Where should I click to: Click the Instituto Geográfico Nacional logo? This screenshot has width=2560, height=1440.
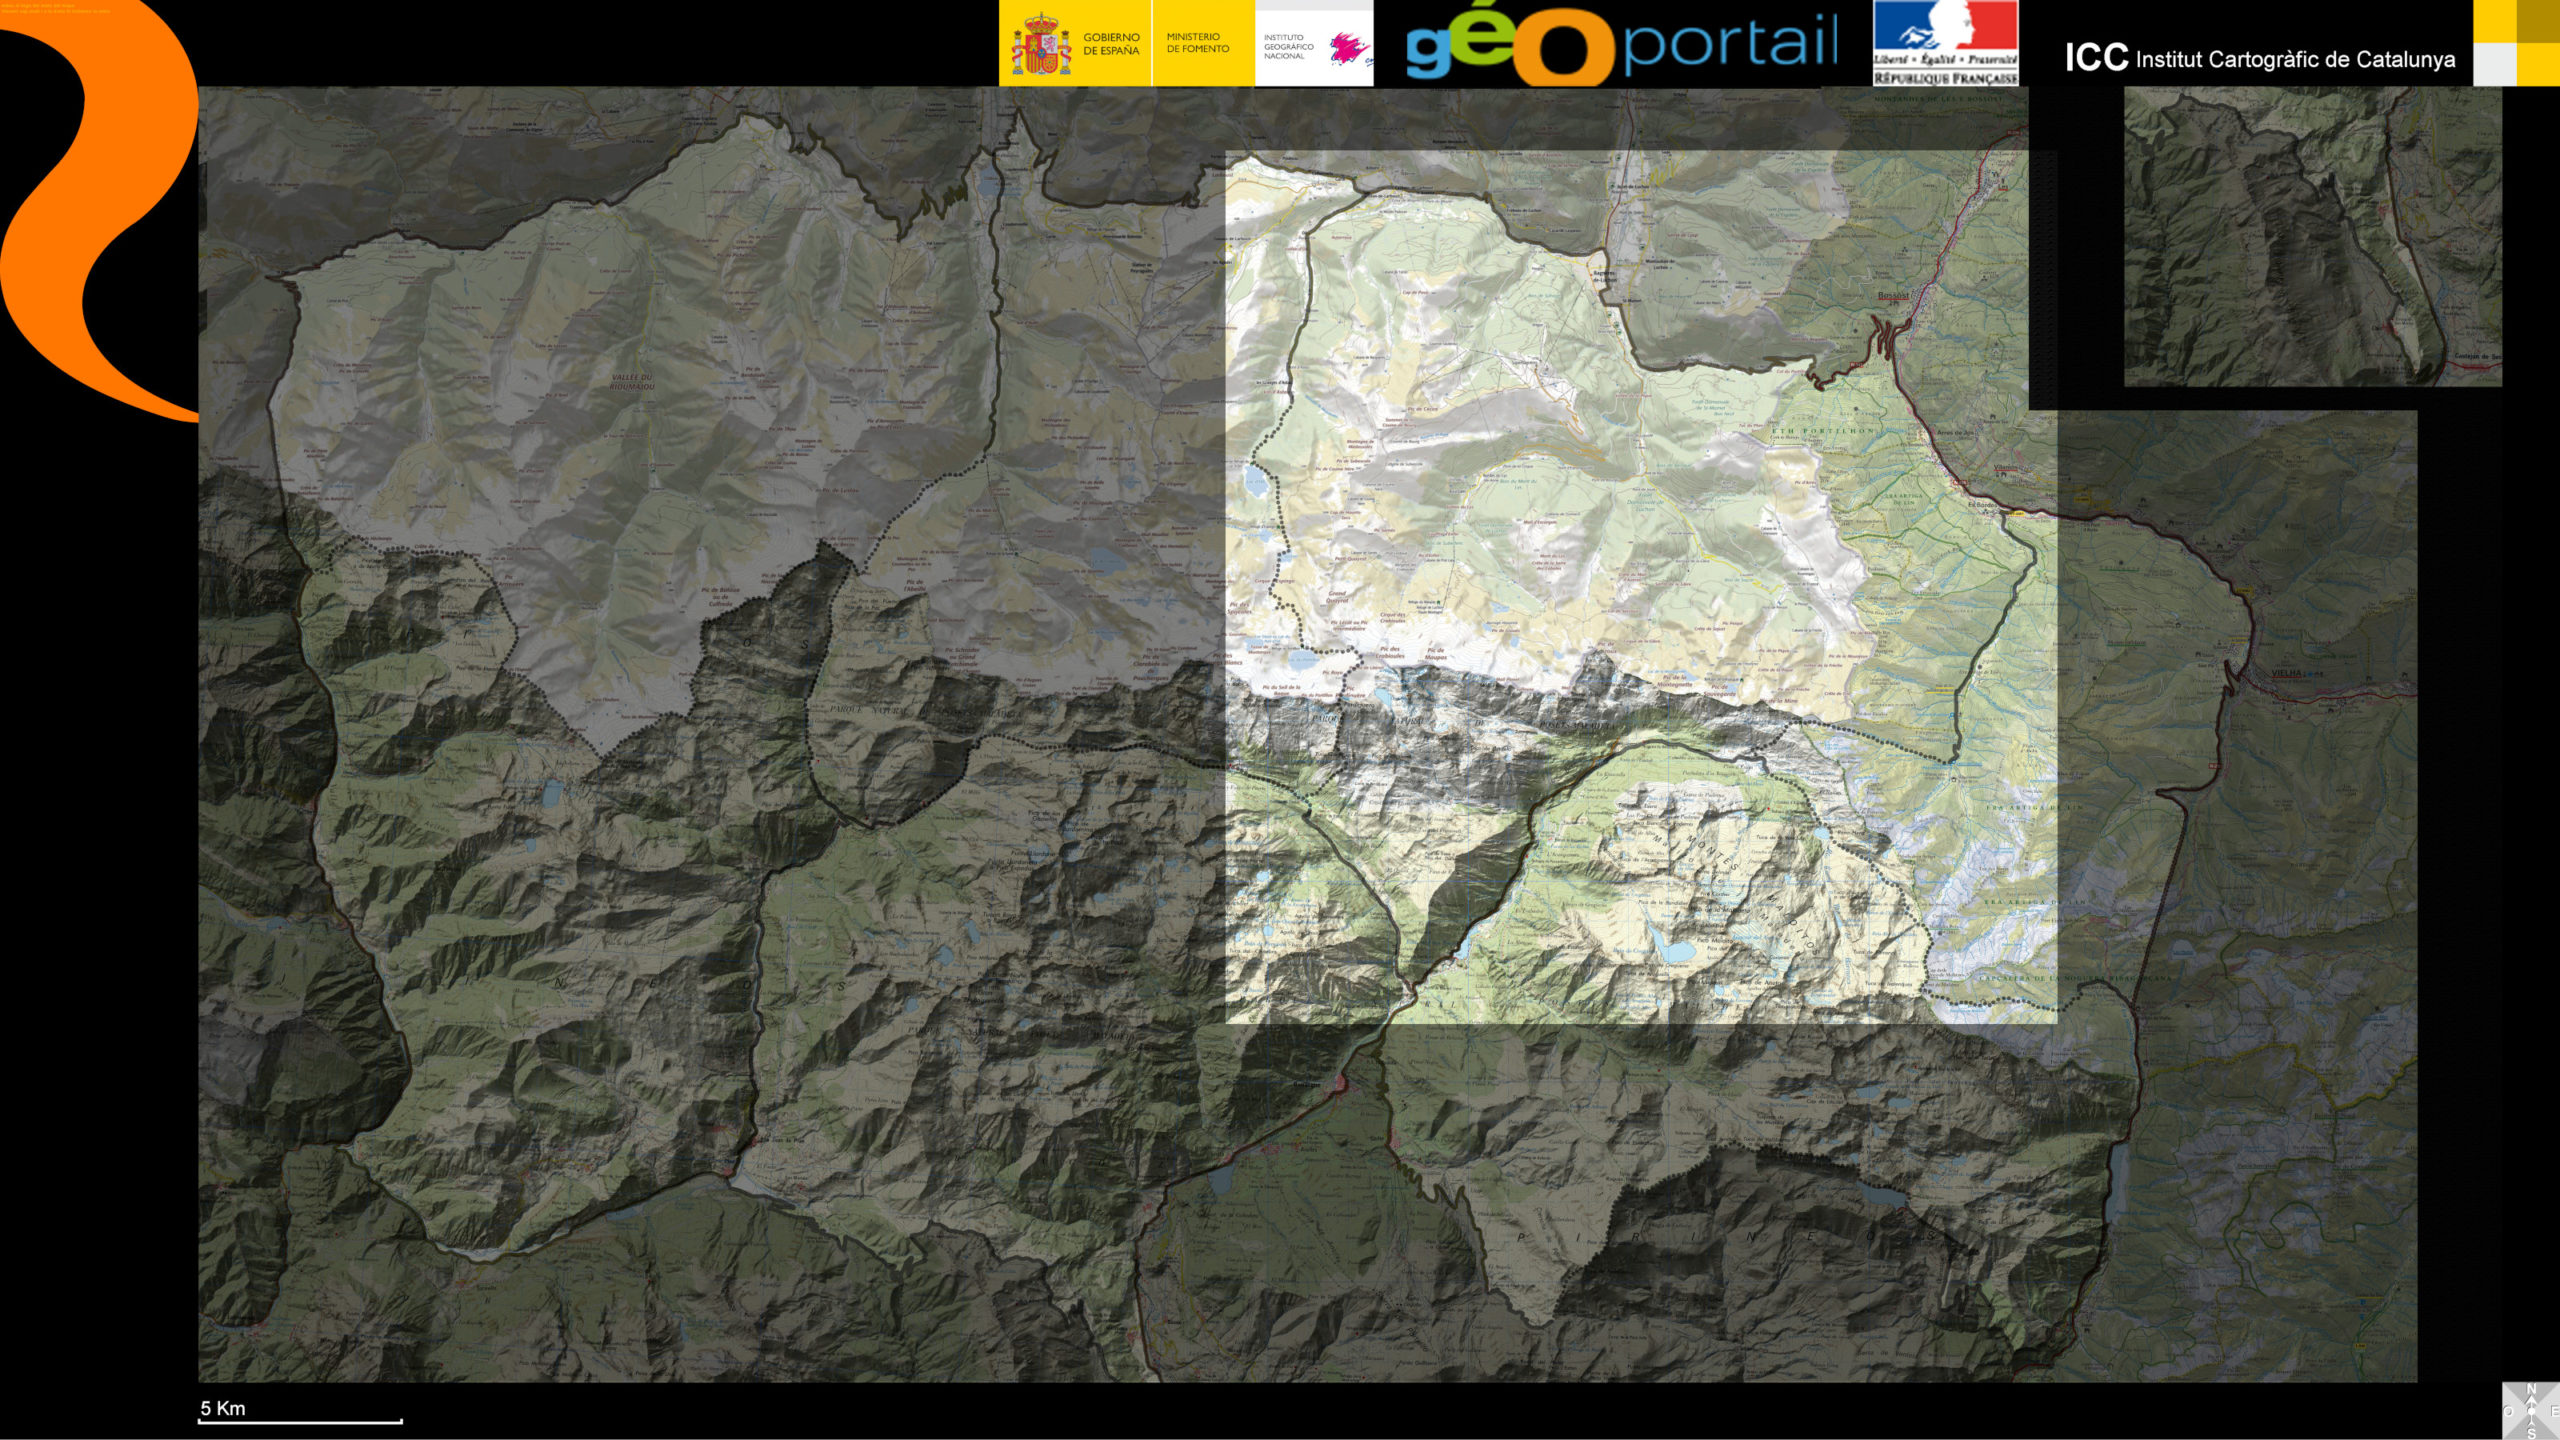tap(1313, 45)
